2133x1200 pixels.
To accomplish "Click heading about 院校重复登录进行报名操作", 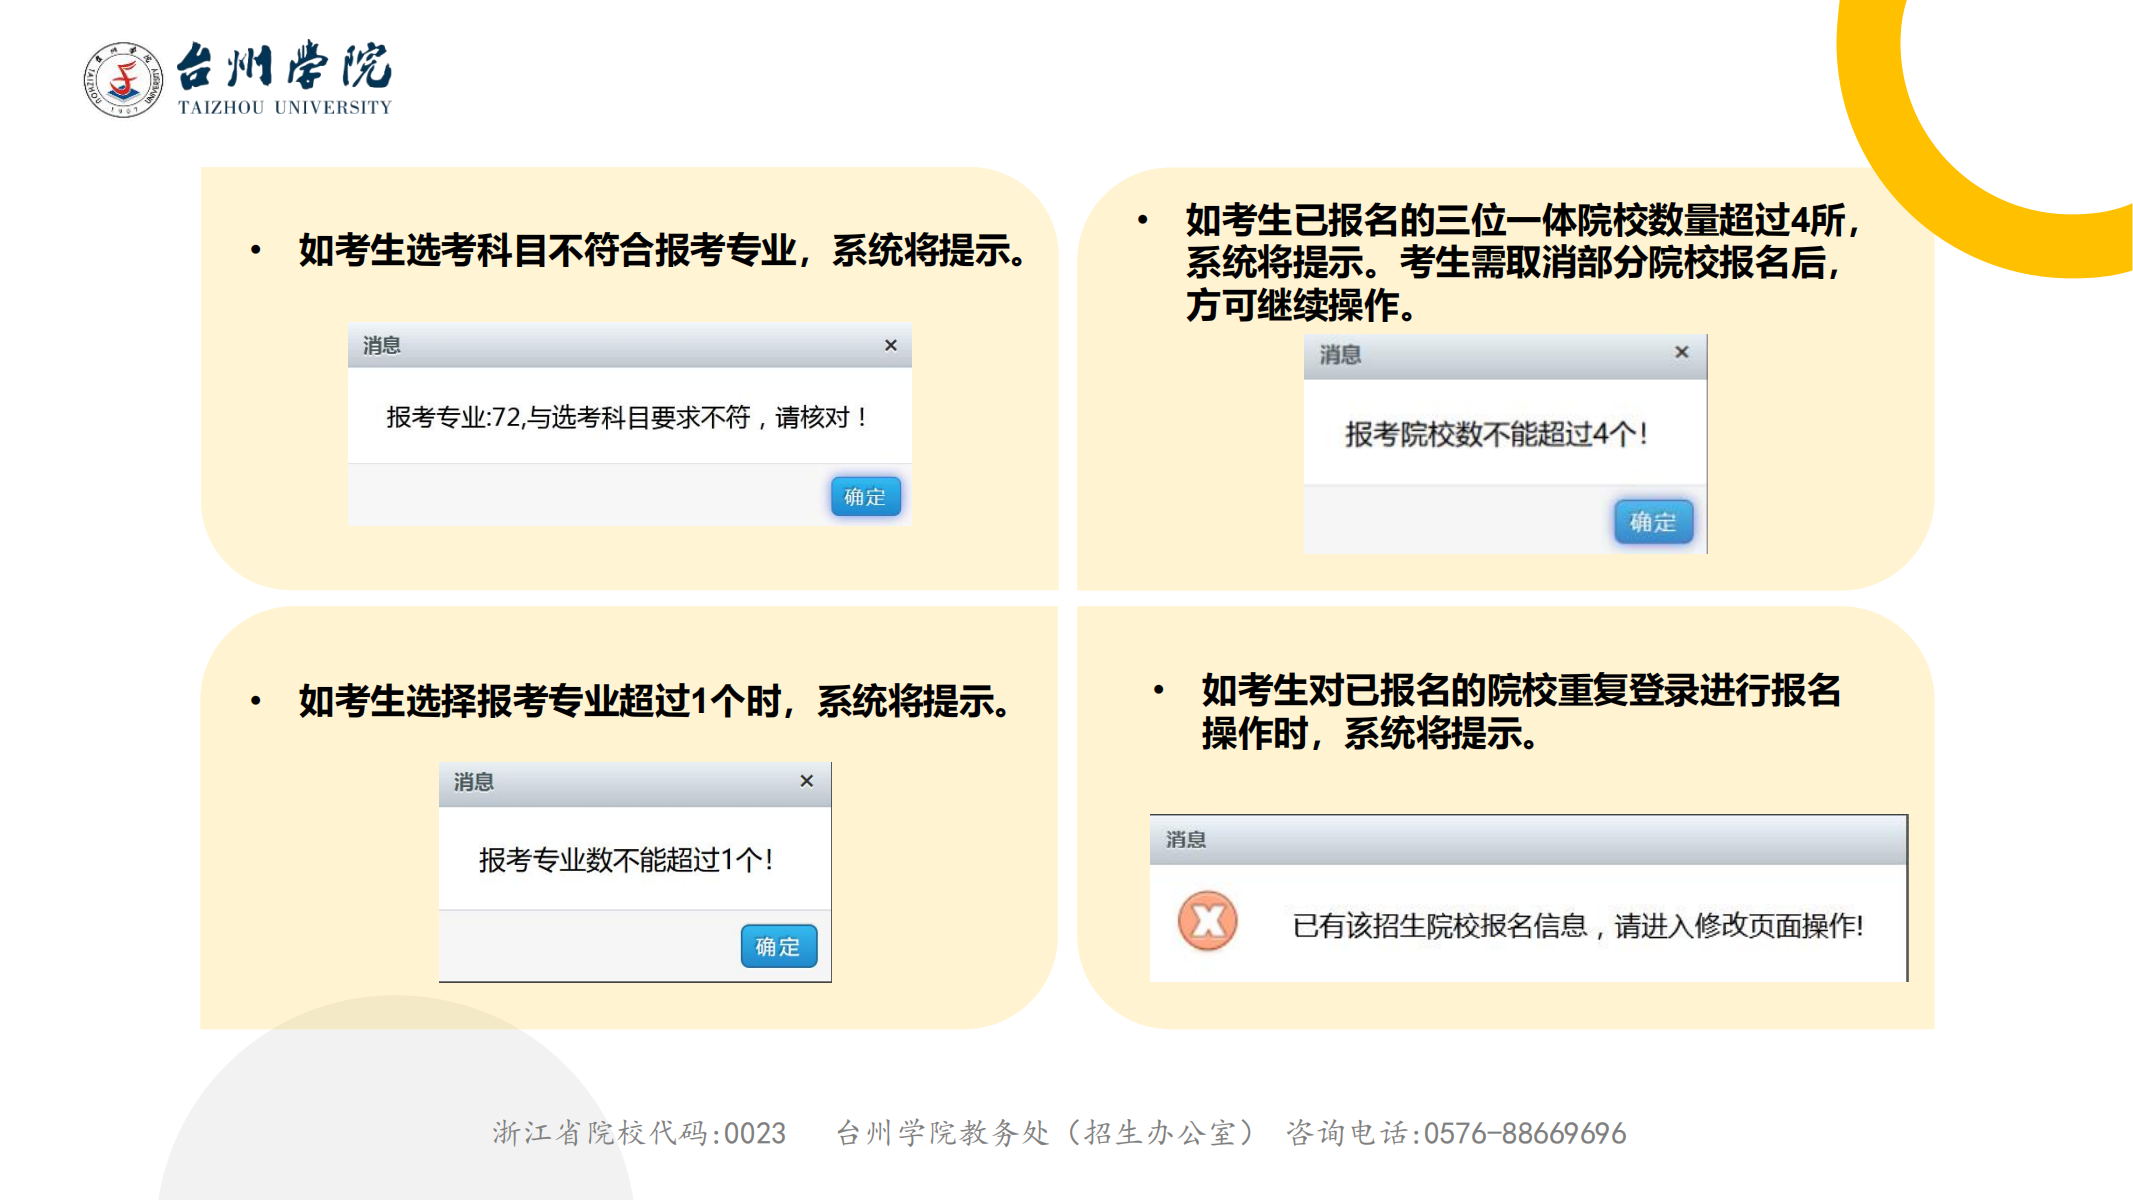I will (1521, 712).
